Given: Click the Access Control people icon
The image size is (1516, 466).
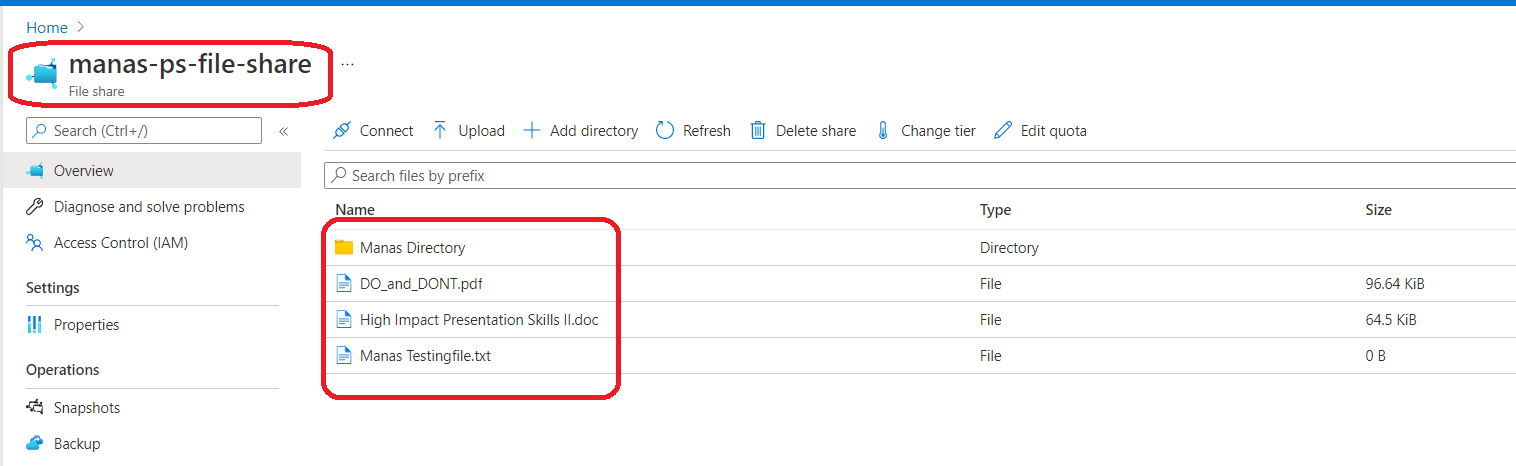Looking at the screenshot, I should click(x=35, y=243).
